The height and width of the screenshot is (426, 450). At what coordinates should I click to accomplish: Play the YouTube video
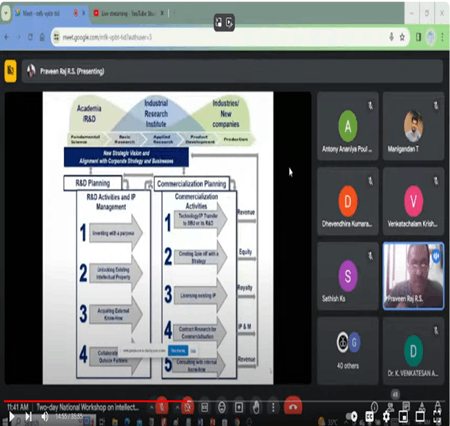12,416
